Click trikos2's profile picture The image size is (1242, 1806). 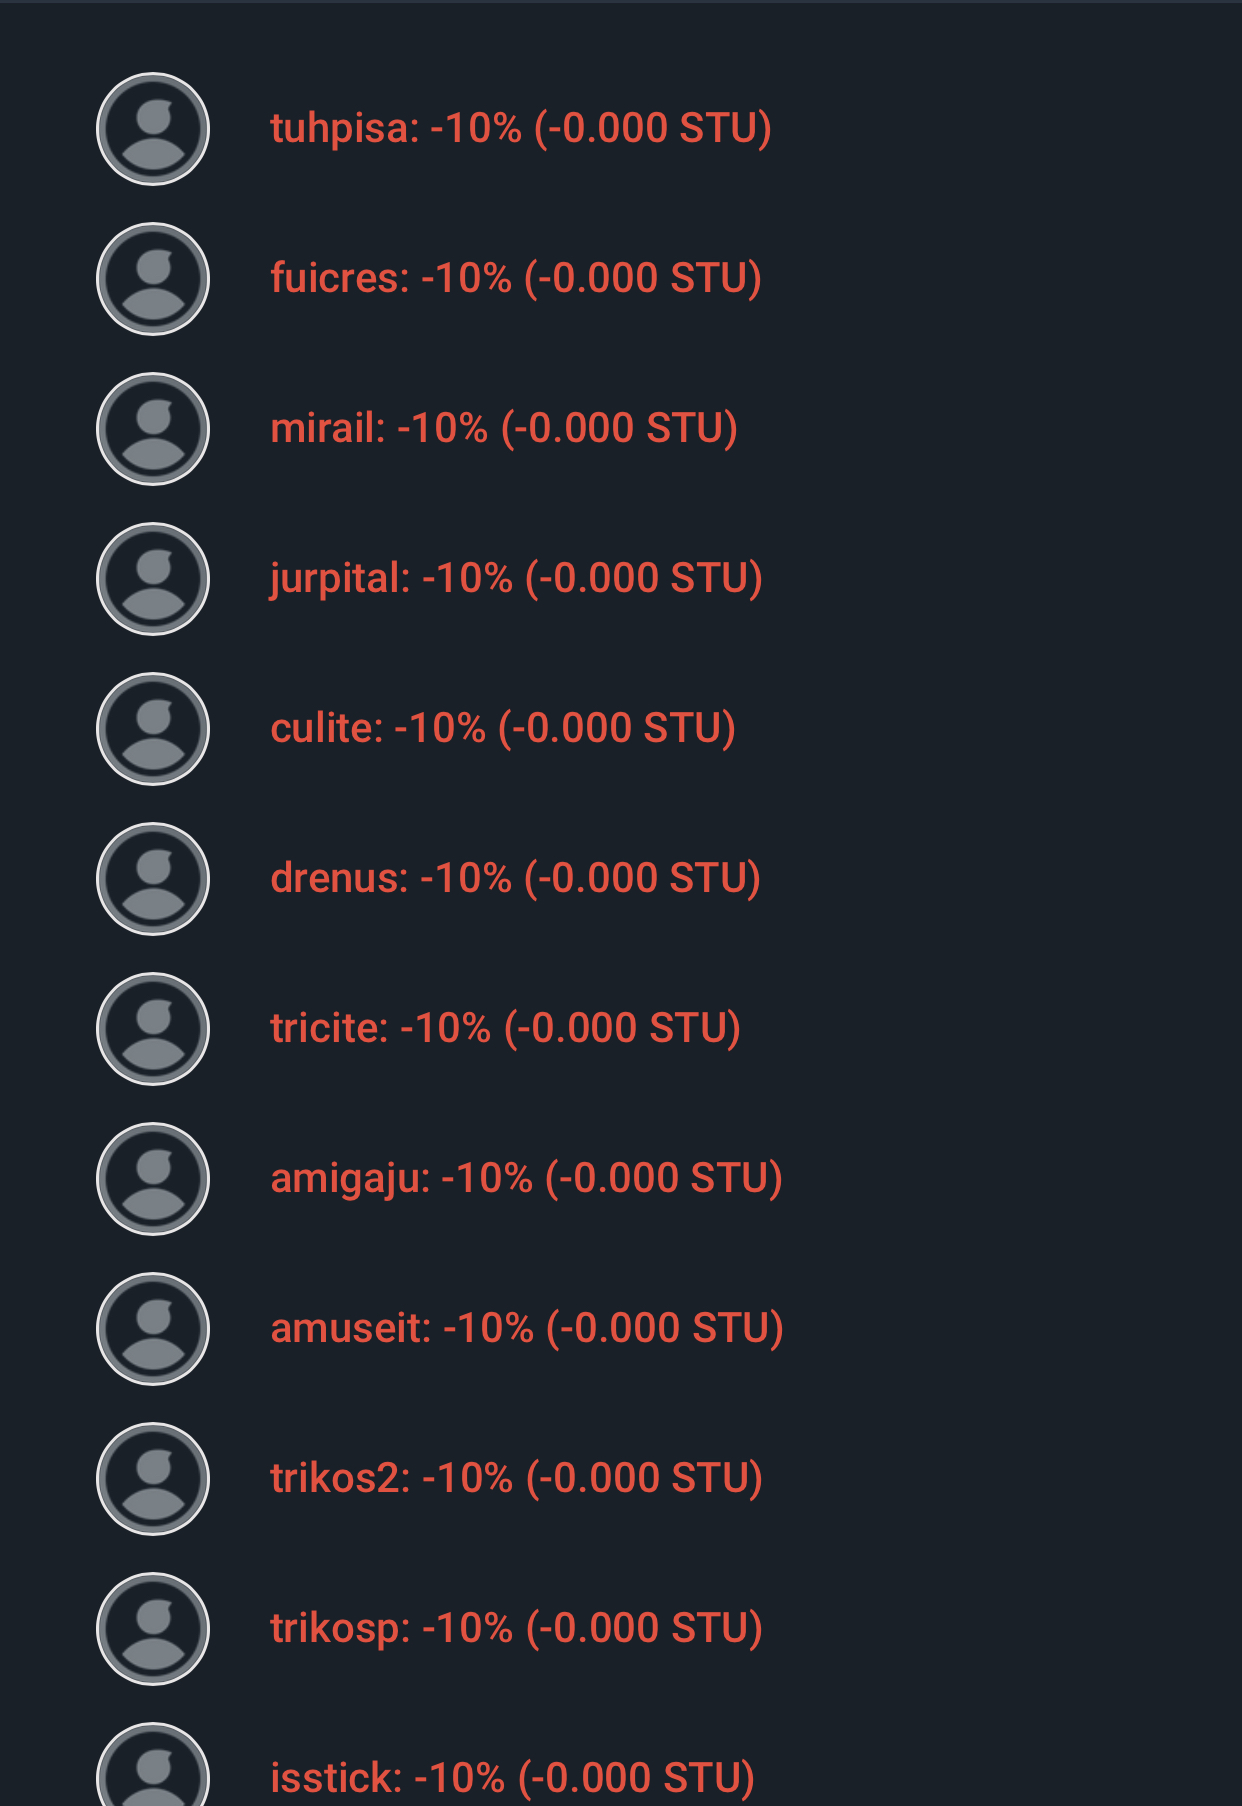coord(153,1479)
